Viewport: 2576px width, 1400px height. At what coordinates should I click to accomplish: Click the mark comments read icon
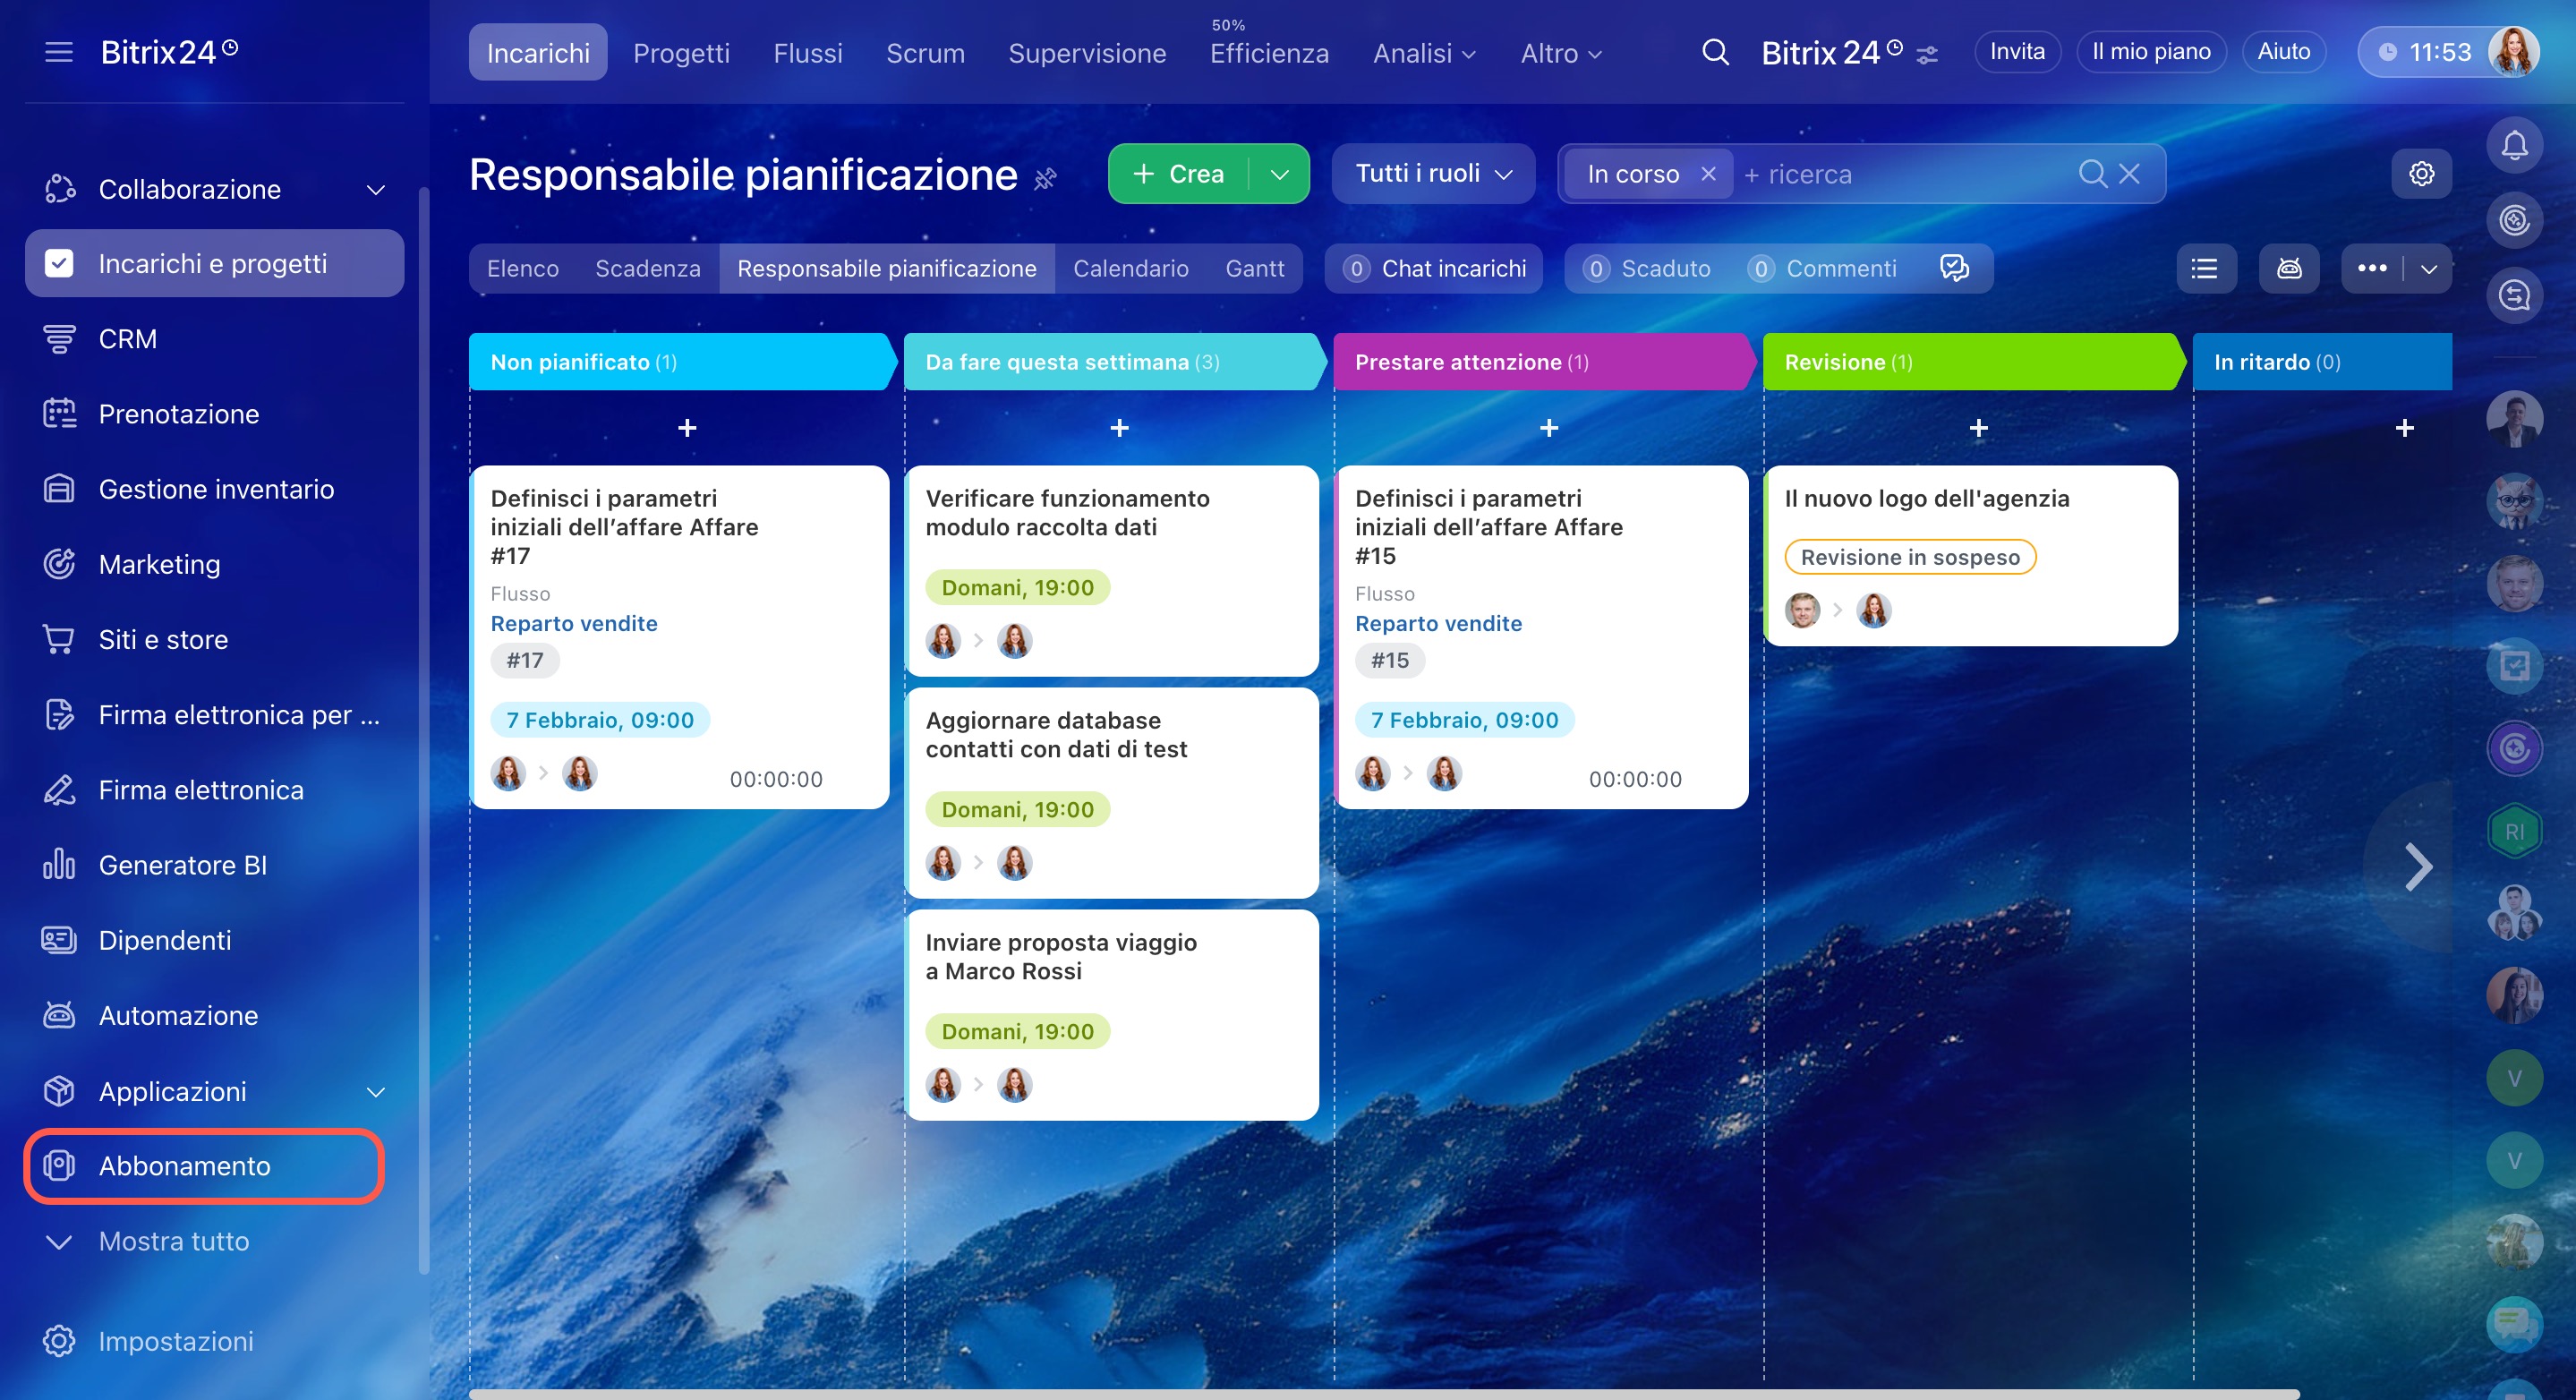[1953, 268]
